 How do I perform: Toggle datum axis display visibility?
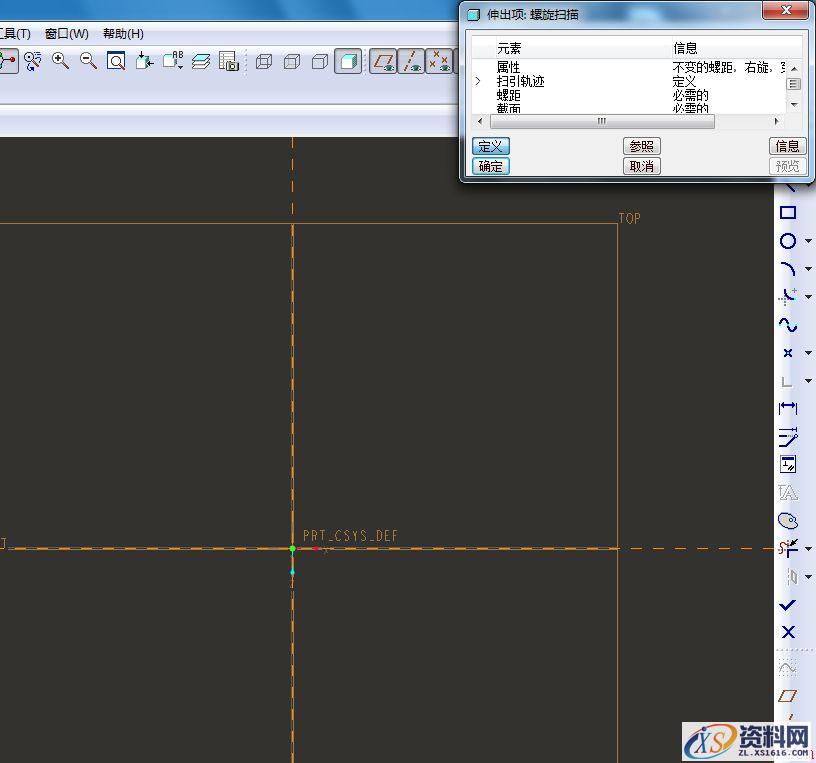click(411, 61)
